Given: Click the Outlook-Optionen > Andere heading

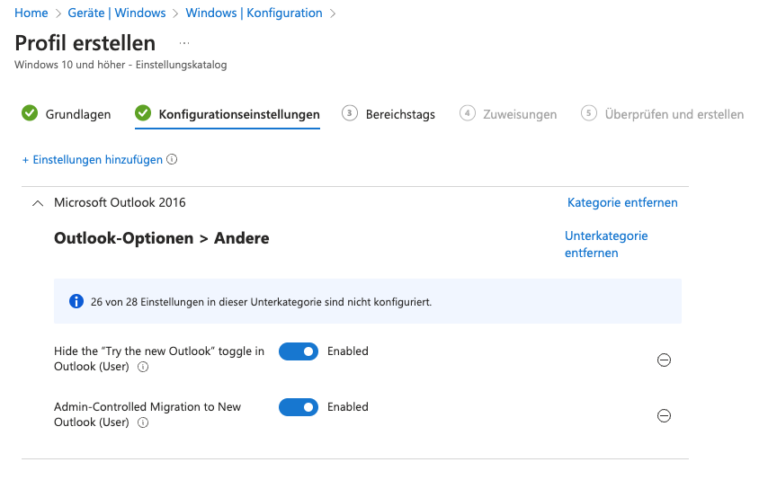Looking at the screenshot, I should click(x=162, y=238).
